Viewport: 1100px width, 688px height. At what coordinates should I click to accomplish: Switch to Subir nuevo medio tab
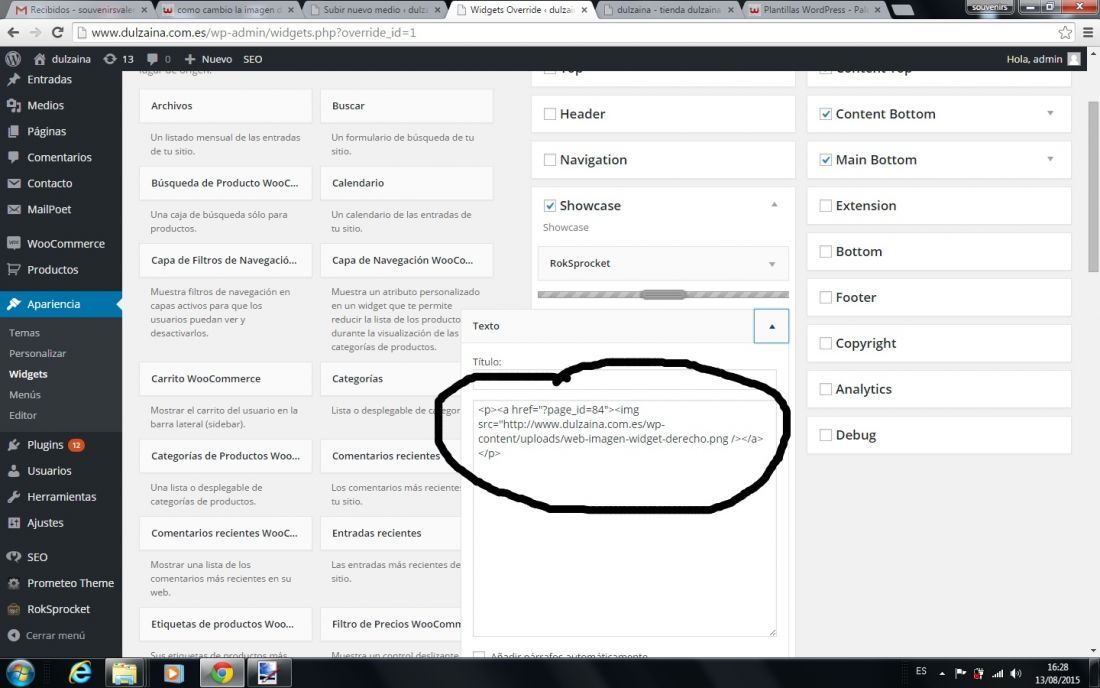coord(376,10)
